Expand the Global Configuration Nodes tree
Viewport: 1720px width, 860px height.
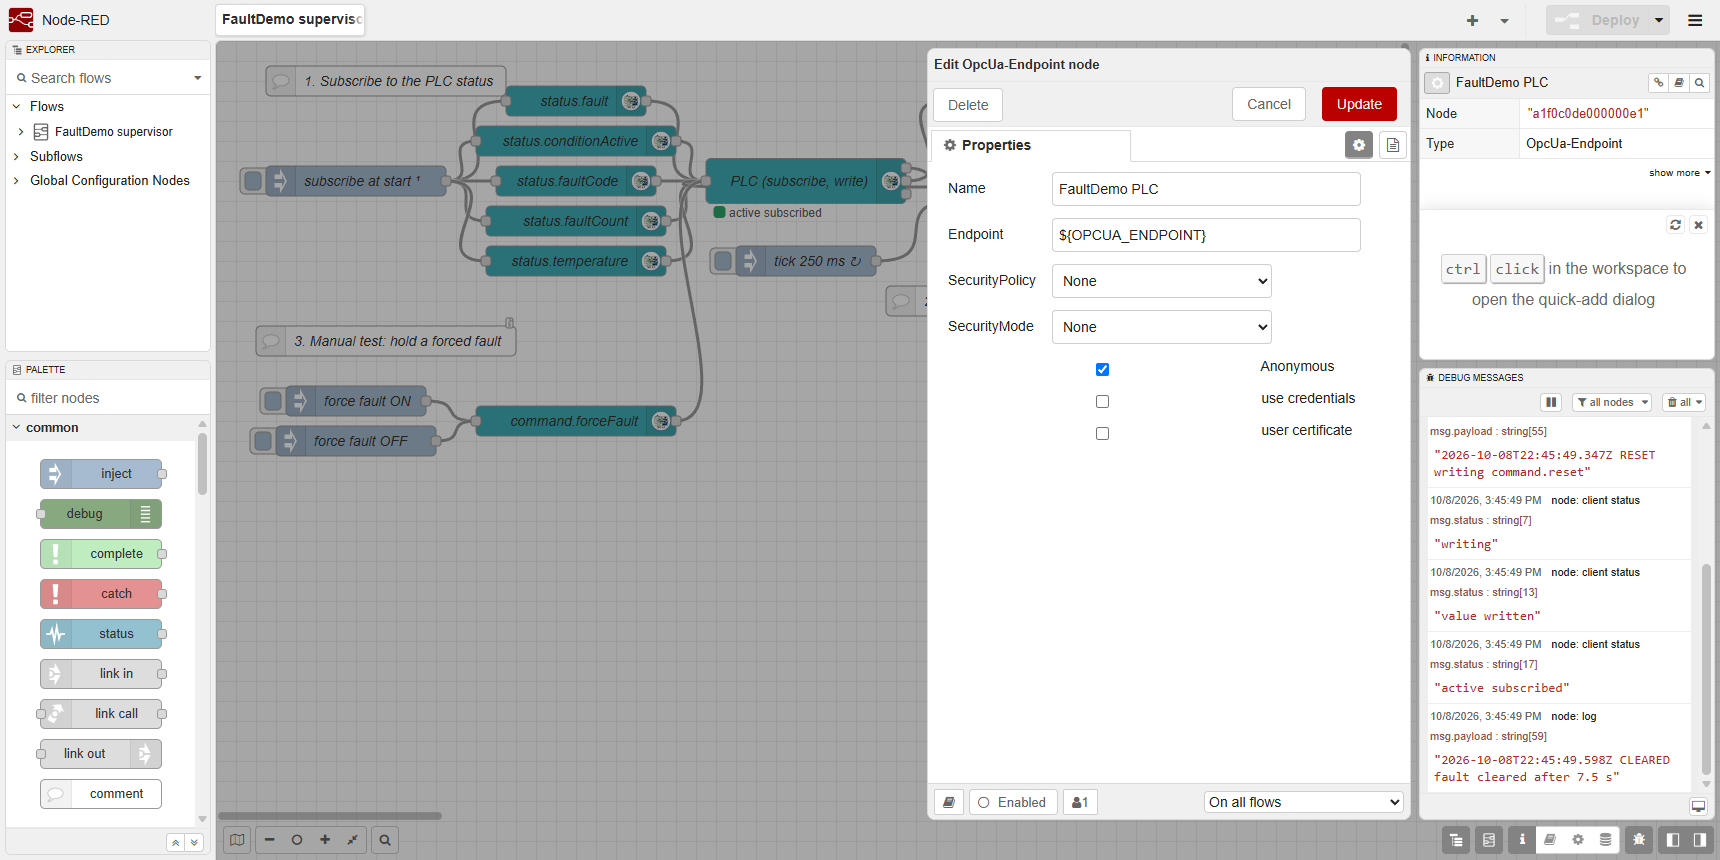[16, 181]
